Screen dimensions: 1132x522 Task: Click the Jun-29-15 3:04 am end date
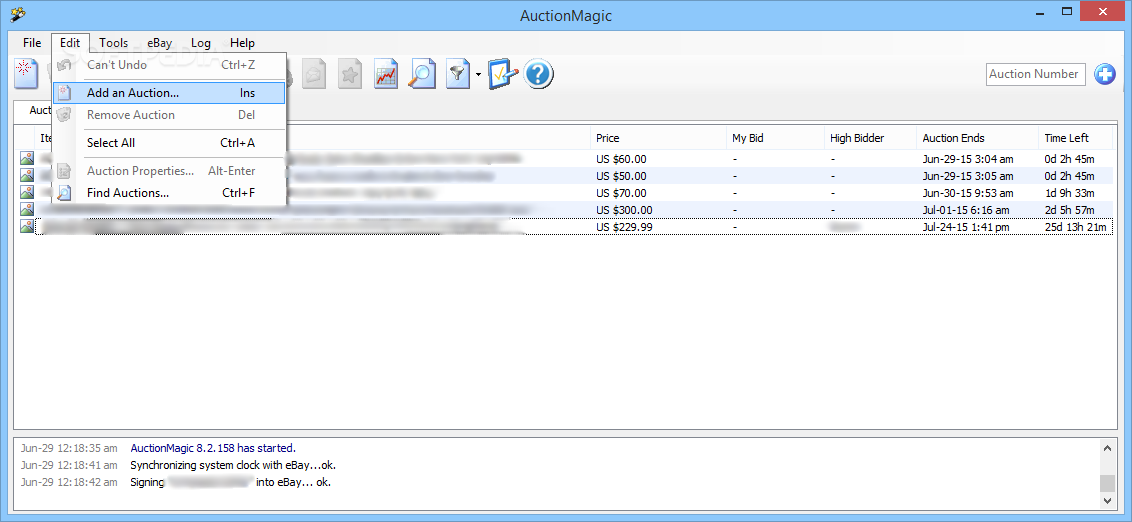coord(967,159)
